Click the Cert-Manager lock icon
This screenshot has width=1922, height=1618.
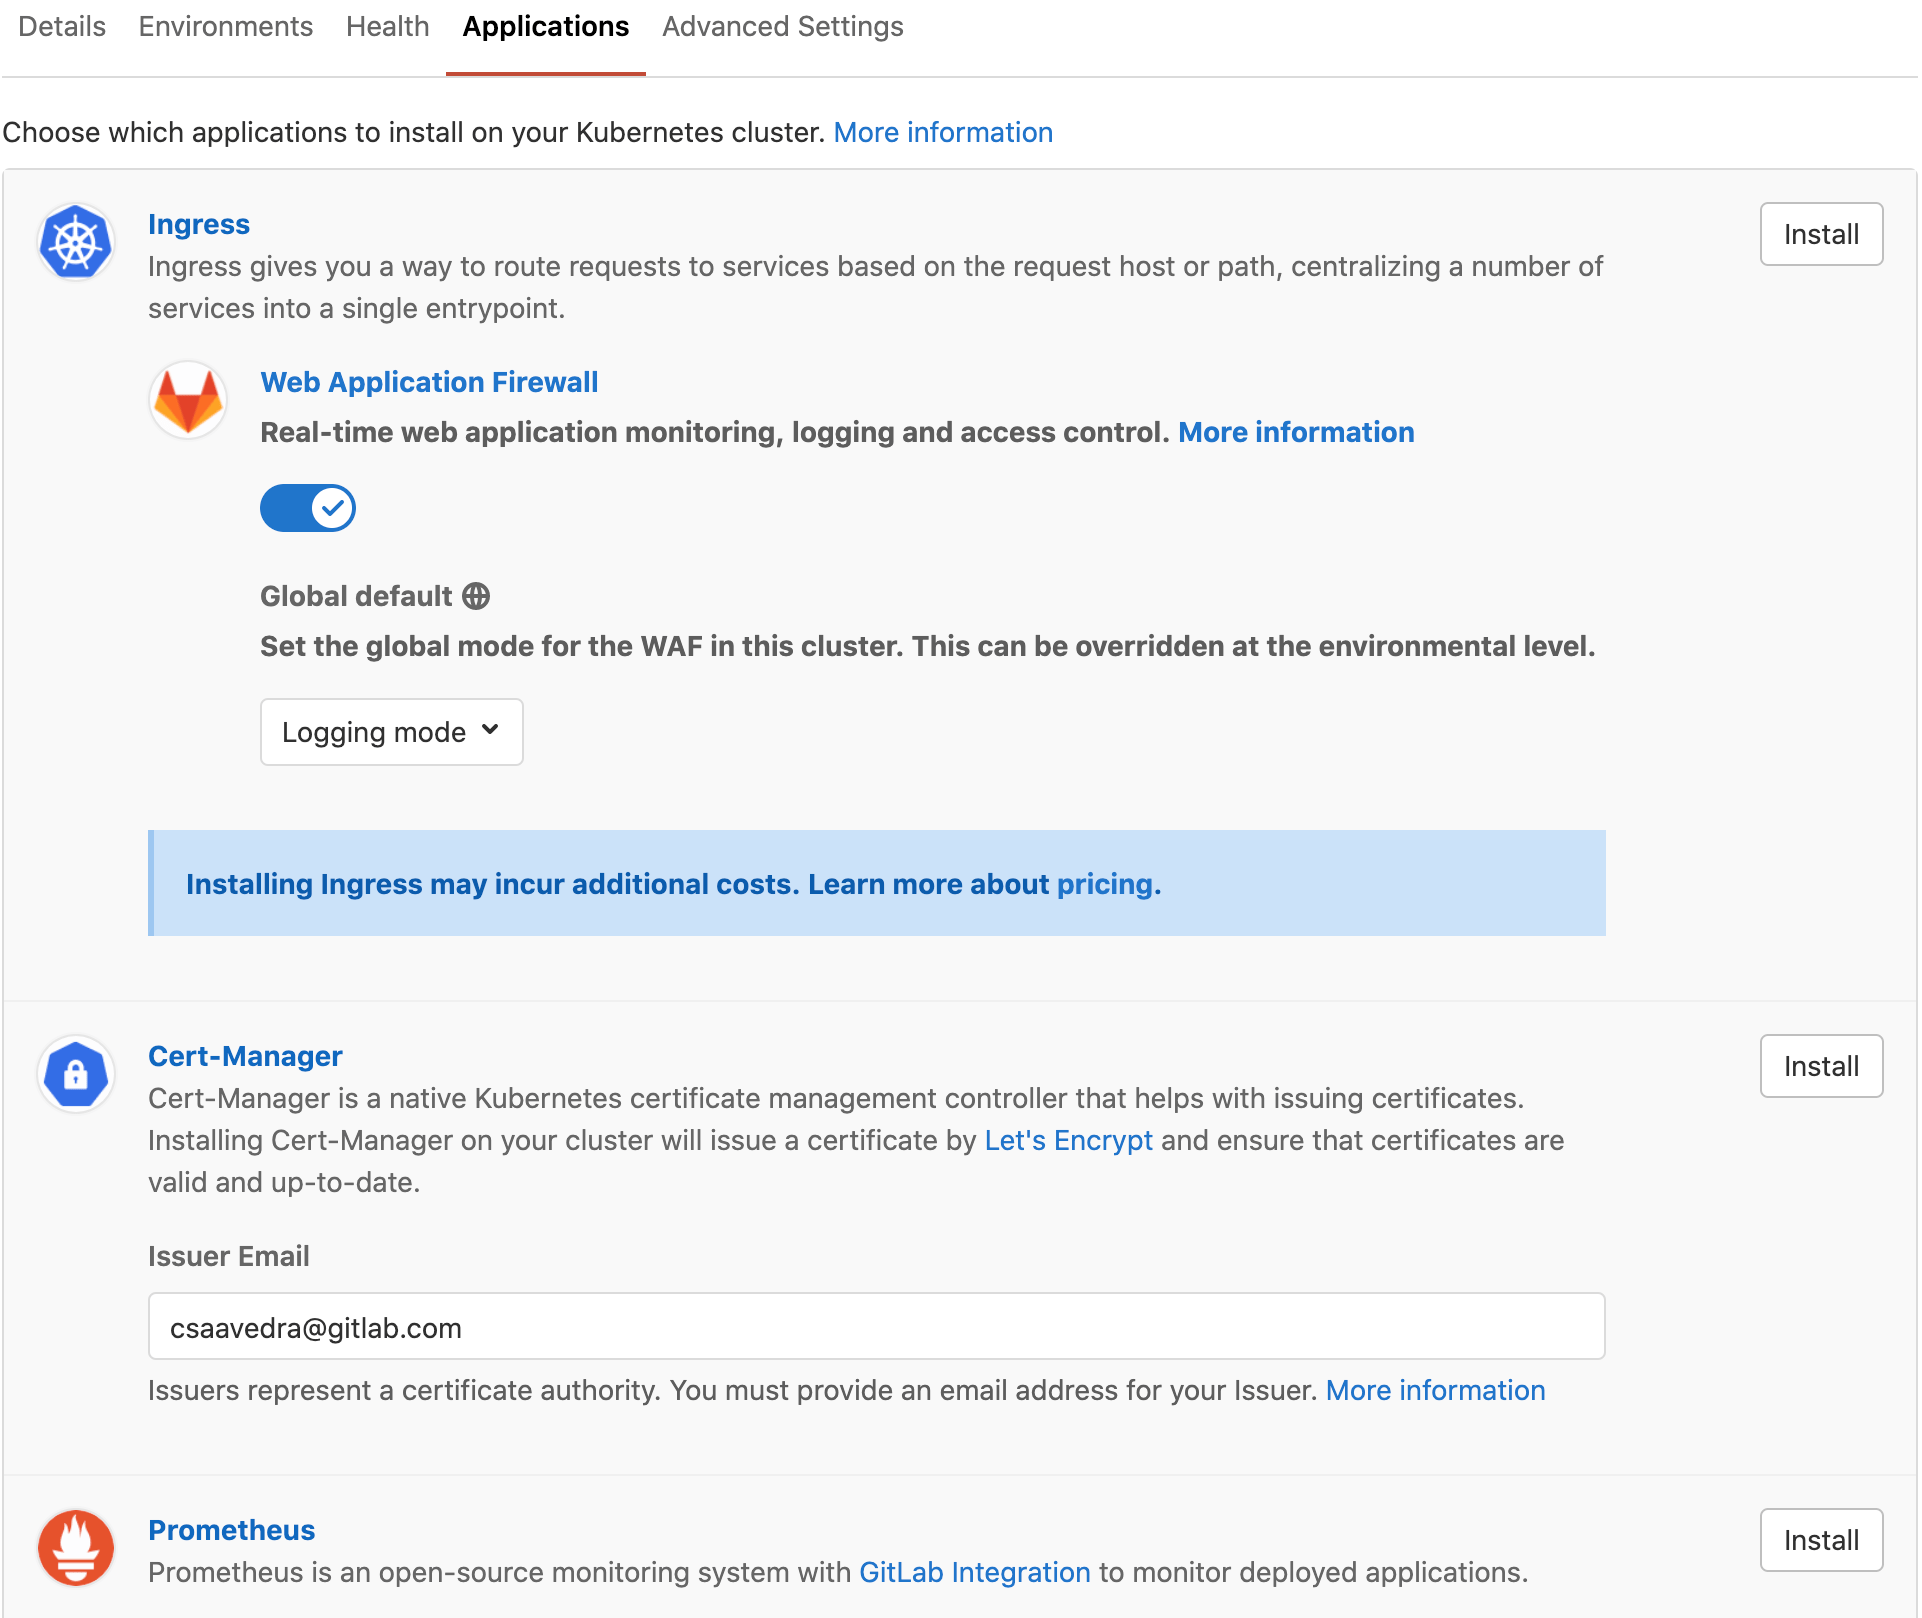(x=76, y=1074)
